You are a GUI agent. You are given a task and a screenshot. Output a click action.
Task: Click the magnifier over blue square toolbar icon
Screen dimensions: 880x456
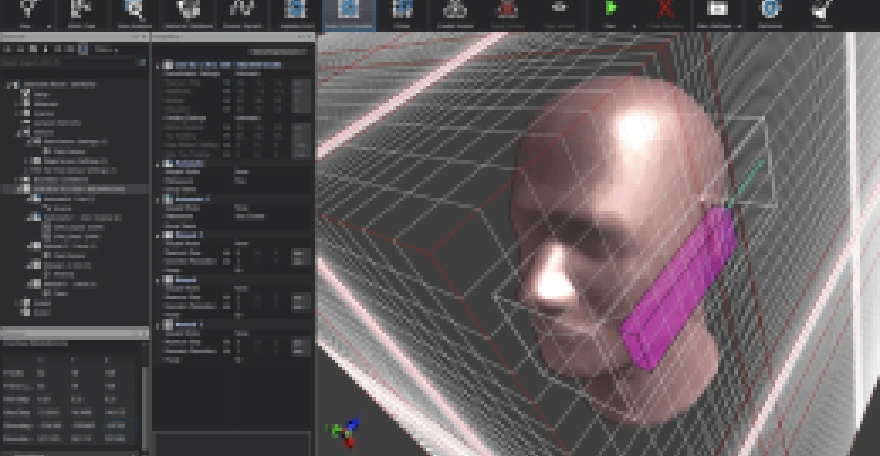point(134,9)
